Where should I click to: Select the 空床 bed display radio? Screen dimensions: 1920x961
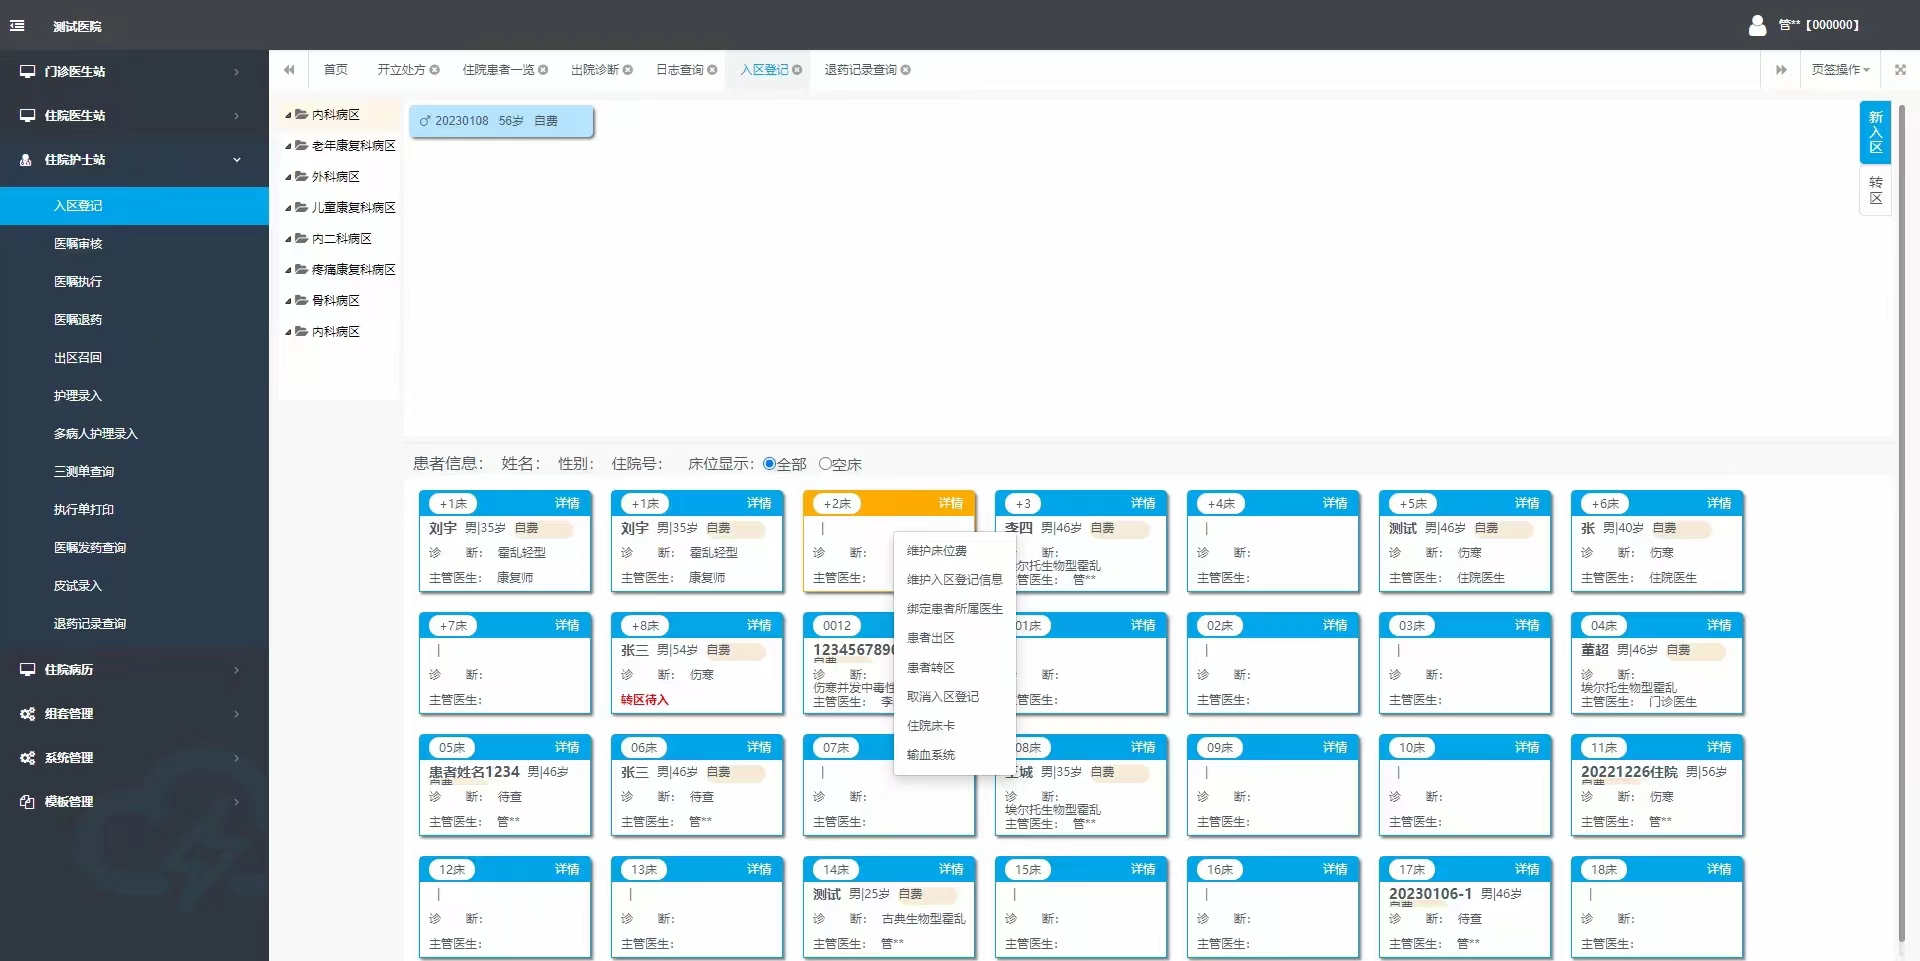[x=825, y=464]
